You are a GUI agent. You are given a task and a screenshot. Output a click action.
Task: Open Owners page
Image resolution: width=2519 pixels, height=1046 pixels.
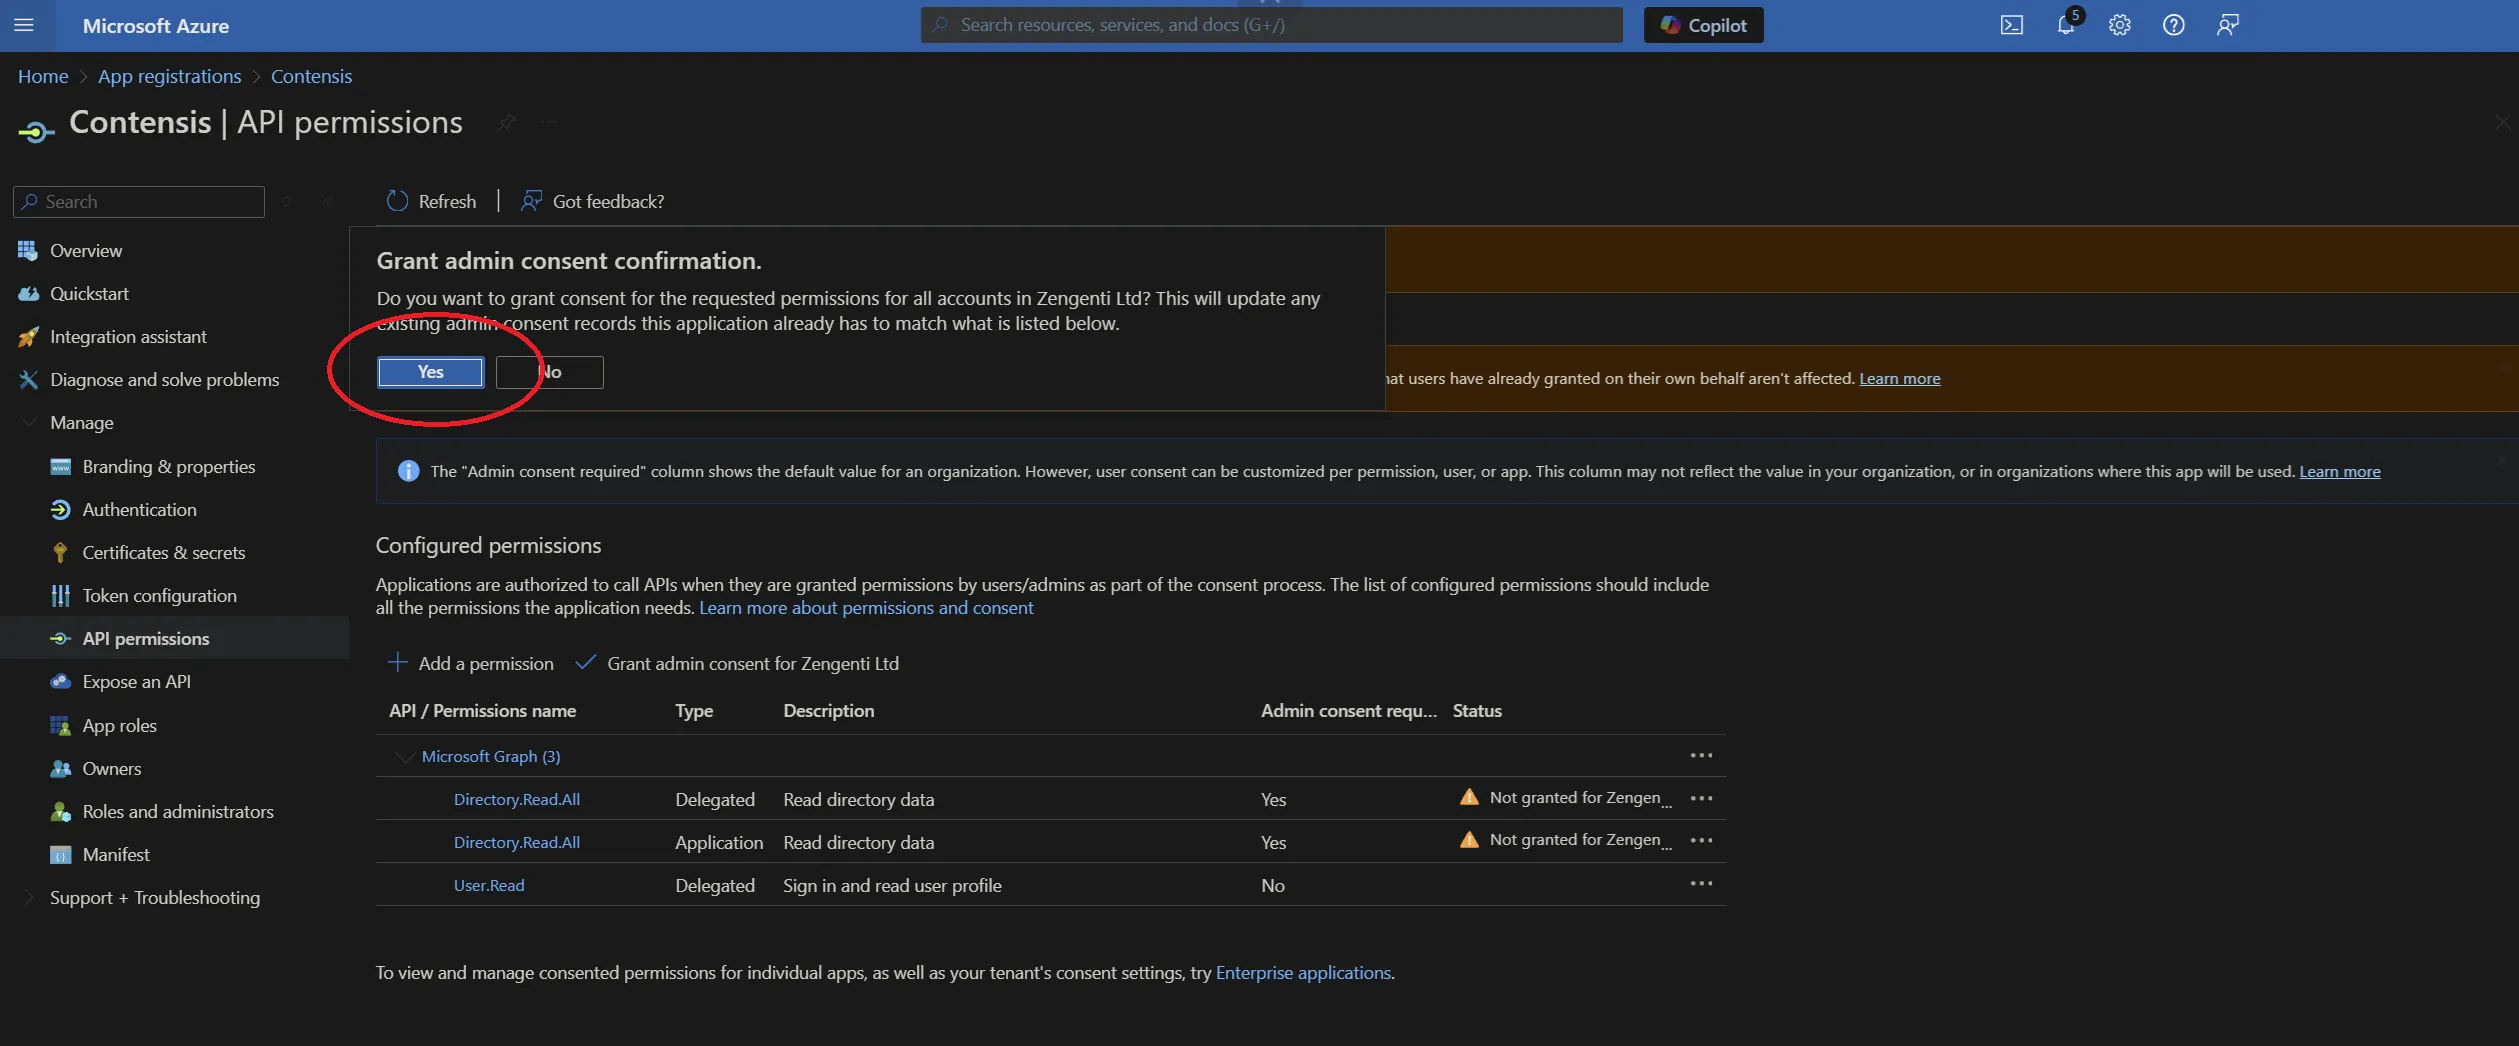coord(111,769)
